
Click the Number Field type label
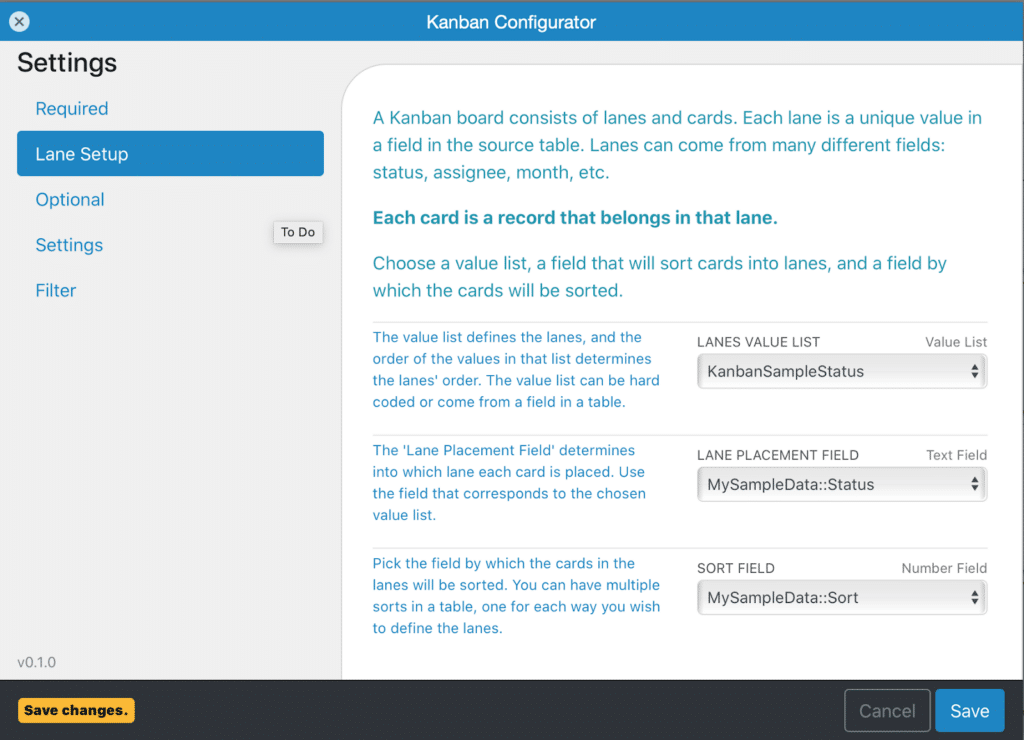944,568
